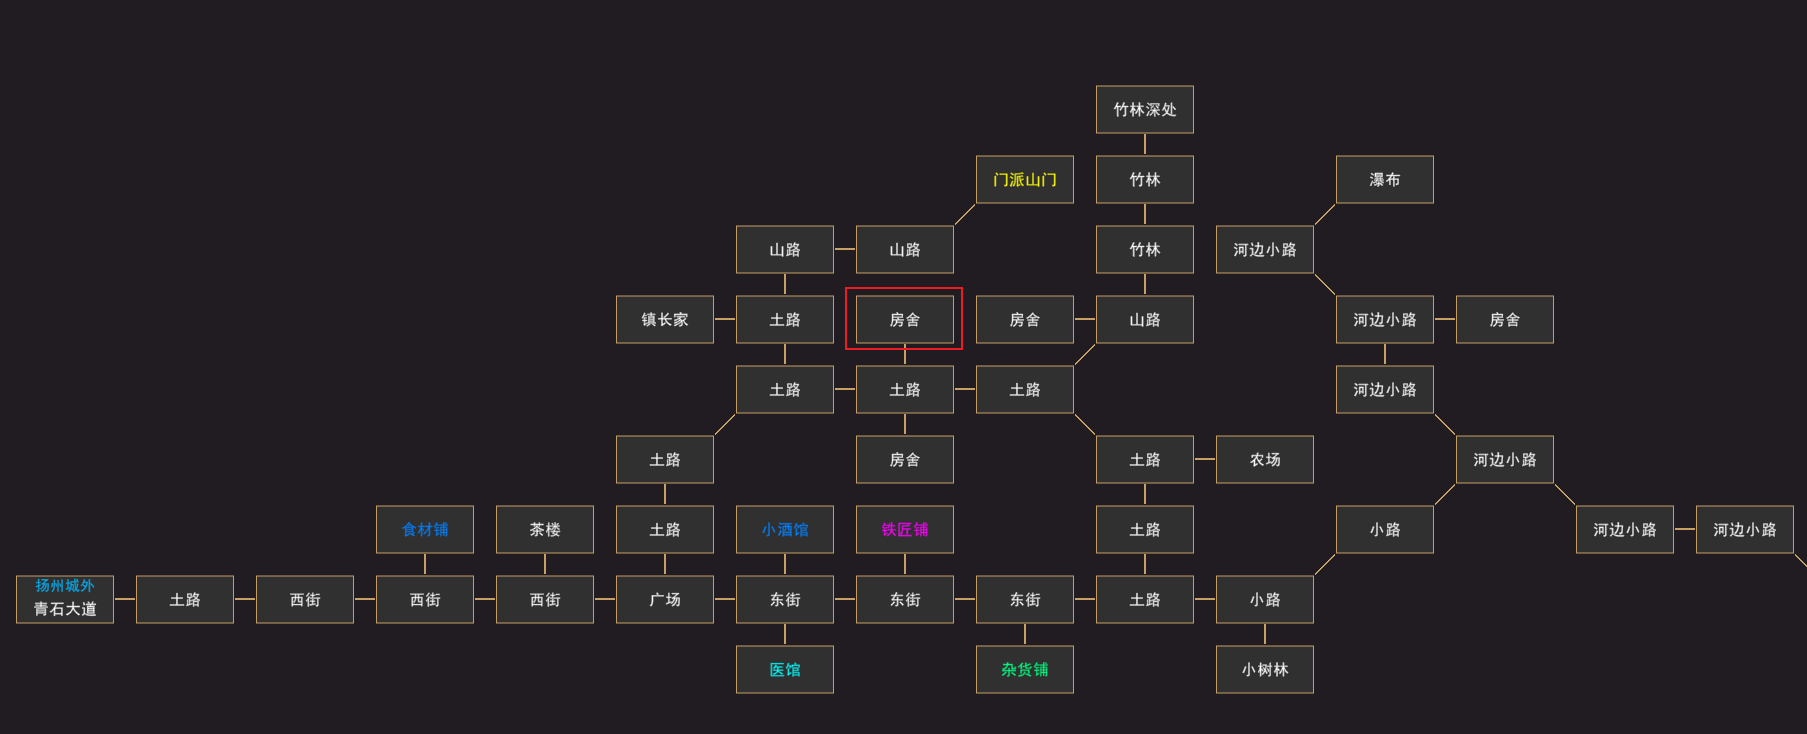This screenshot has width=1807, height=734.
Task: Select the 小树林 node
Action: pos(1264,669)
